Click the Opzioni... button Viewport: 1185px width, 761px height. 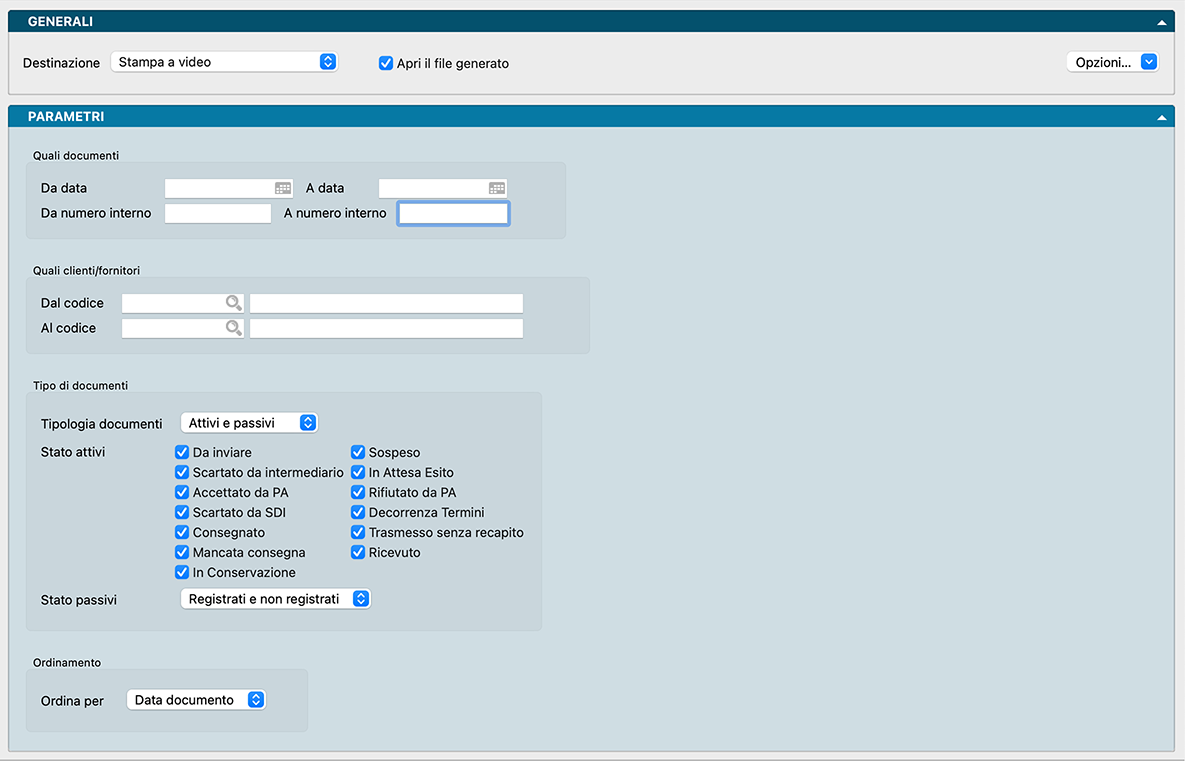point(1111,62)
